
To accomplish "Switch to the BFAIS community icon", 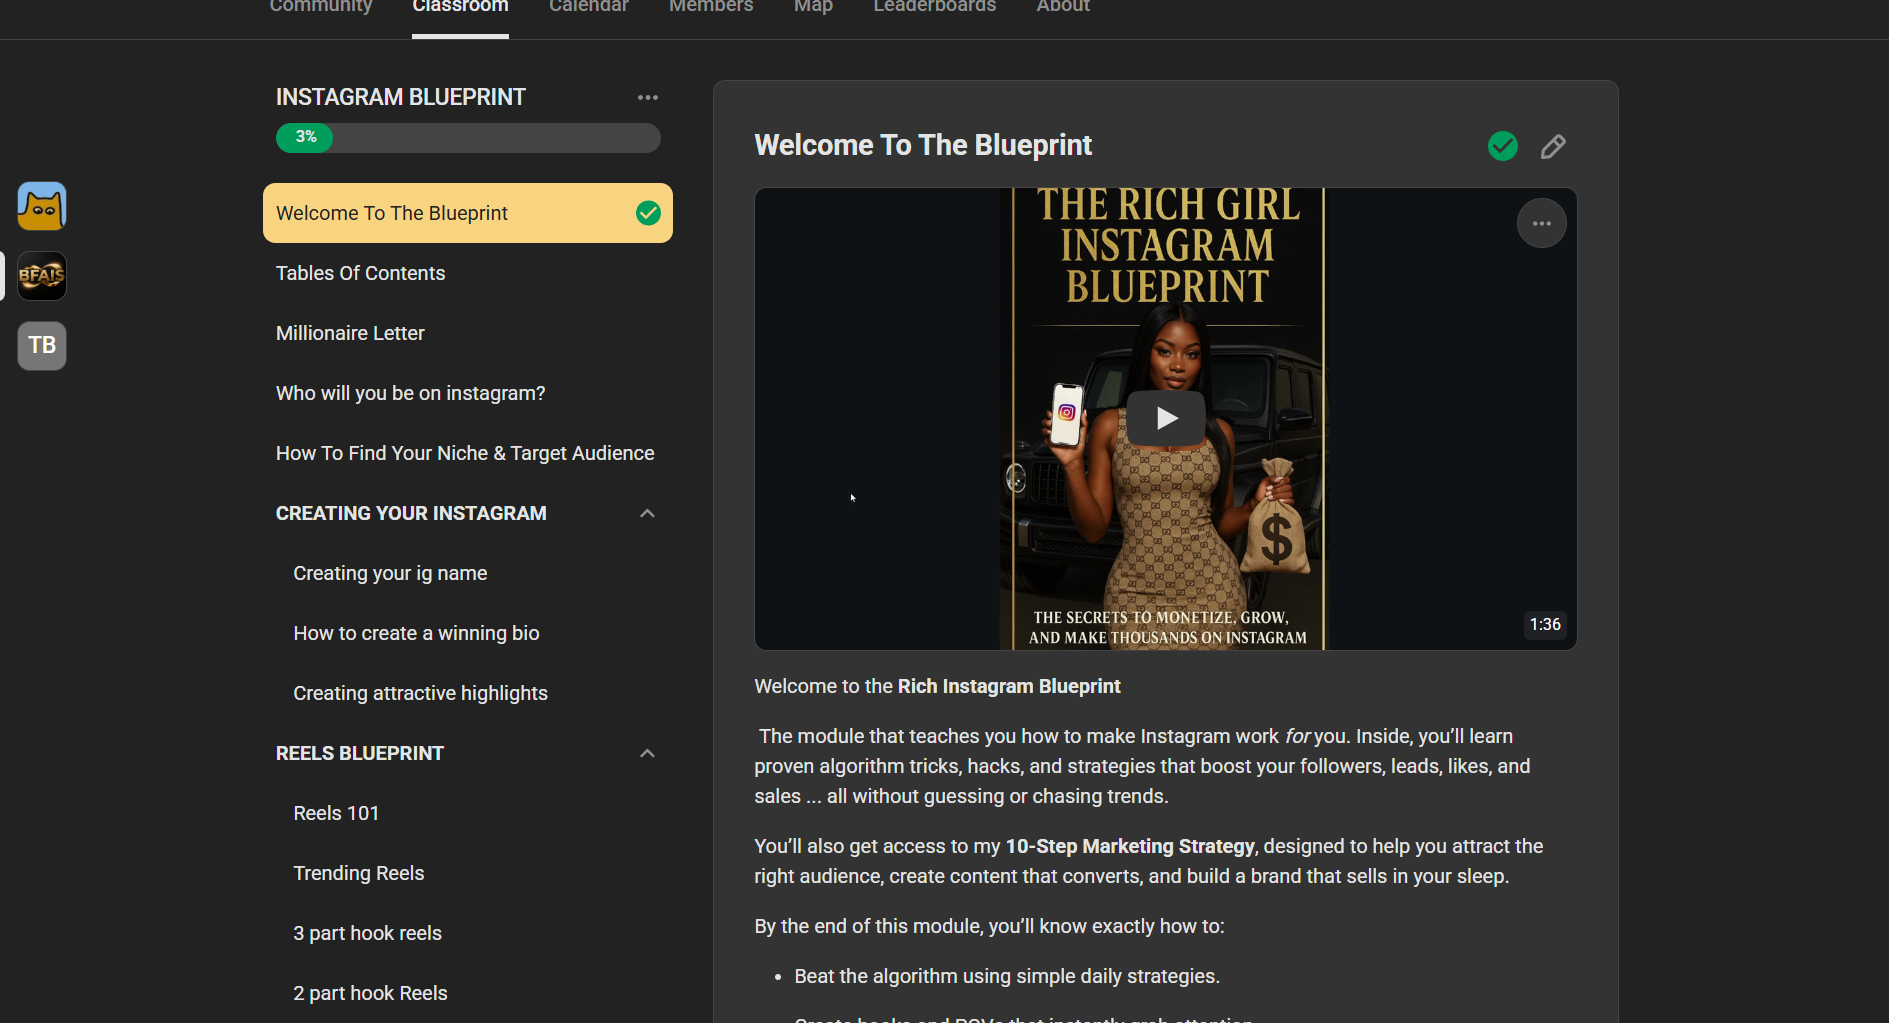I will [x=42, y=276].
